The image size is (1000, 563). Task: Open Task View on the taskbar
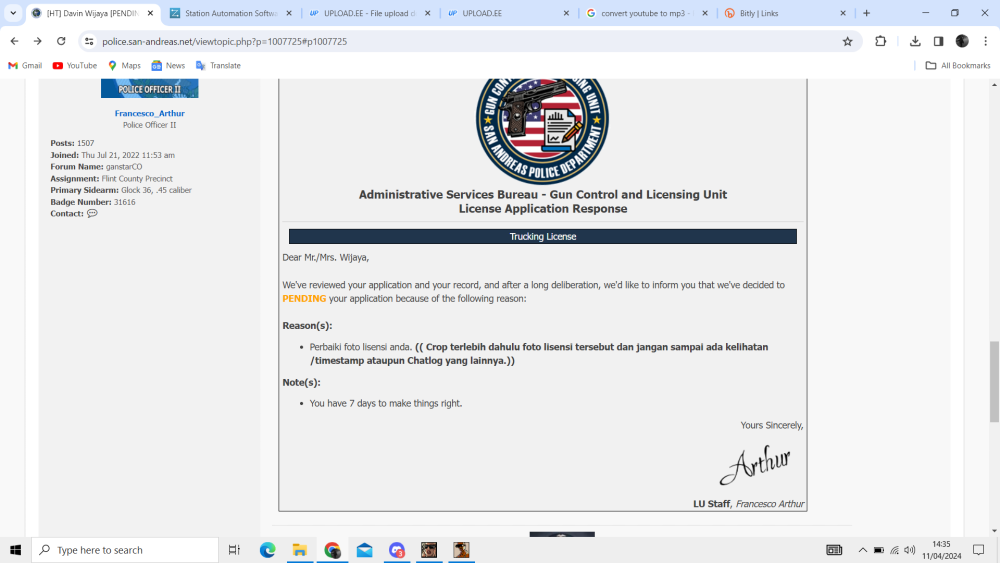(x=234, y=550)
